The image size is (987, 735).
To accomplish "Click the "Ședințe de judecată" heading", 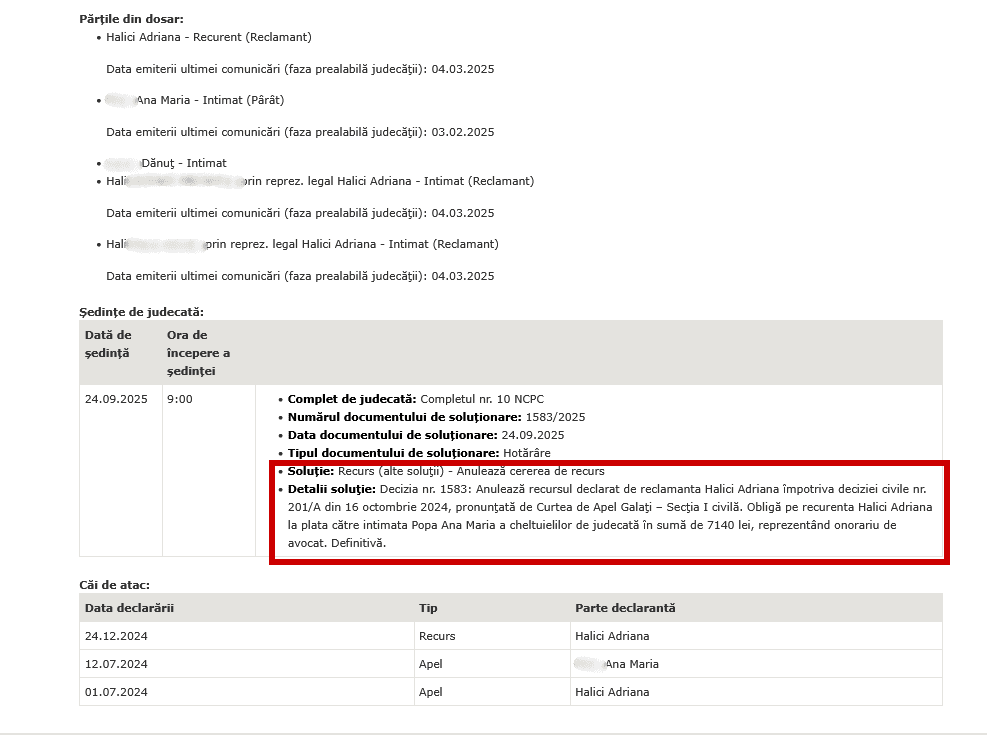I will pyautogui.click(x=141, y=312).
